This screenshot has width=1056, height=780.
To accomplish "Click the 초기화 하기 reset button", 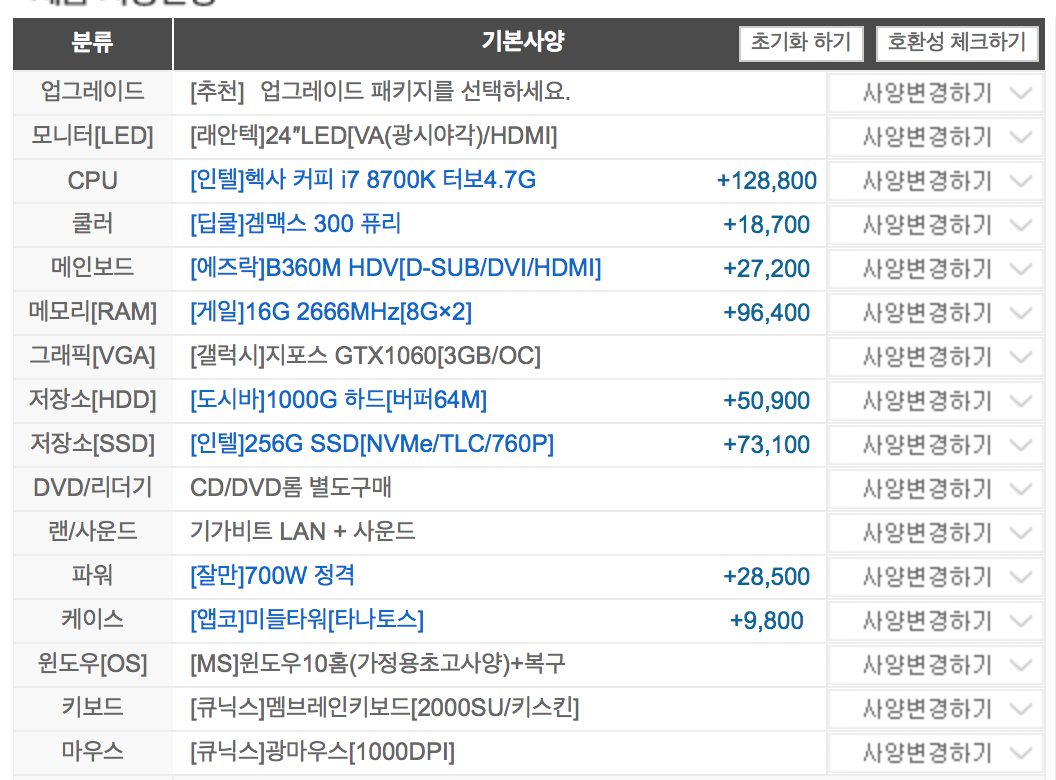I will coord(801,43).
